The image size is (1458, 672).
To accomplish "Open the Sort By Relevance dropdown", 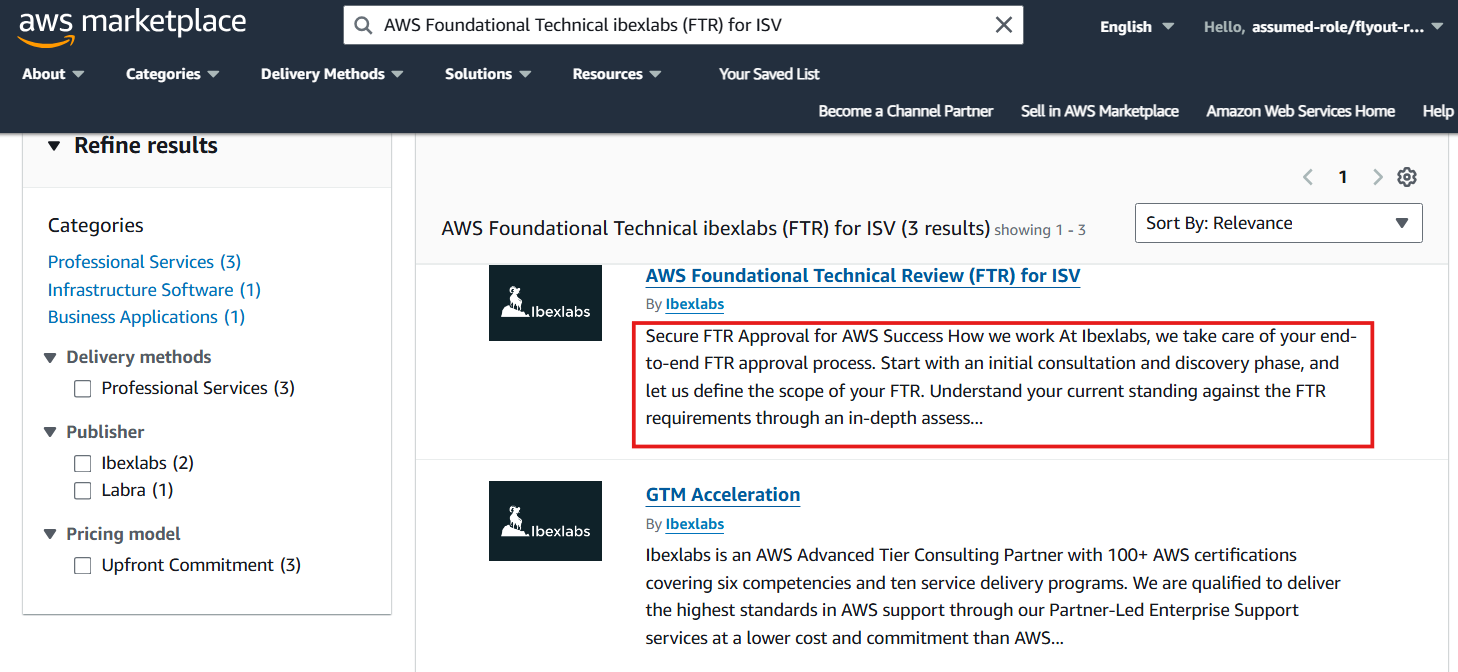I will click(1278, 223).
